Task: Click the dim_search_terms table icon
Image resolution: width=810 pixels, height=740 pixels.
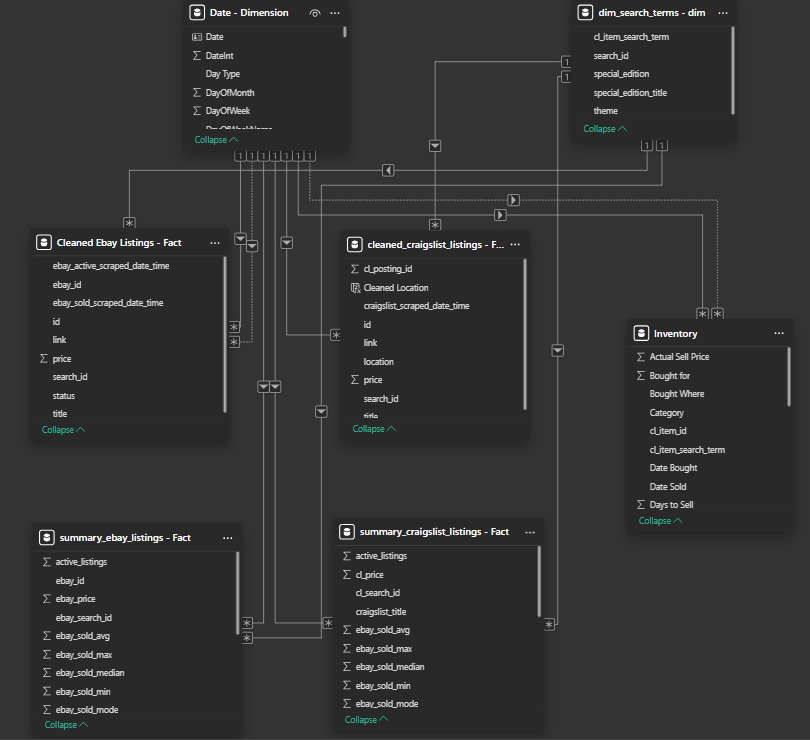Action: point(585,12)
